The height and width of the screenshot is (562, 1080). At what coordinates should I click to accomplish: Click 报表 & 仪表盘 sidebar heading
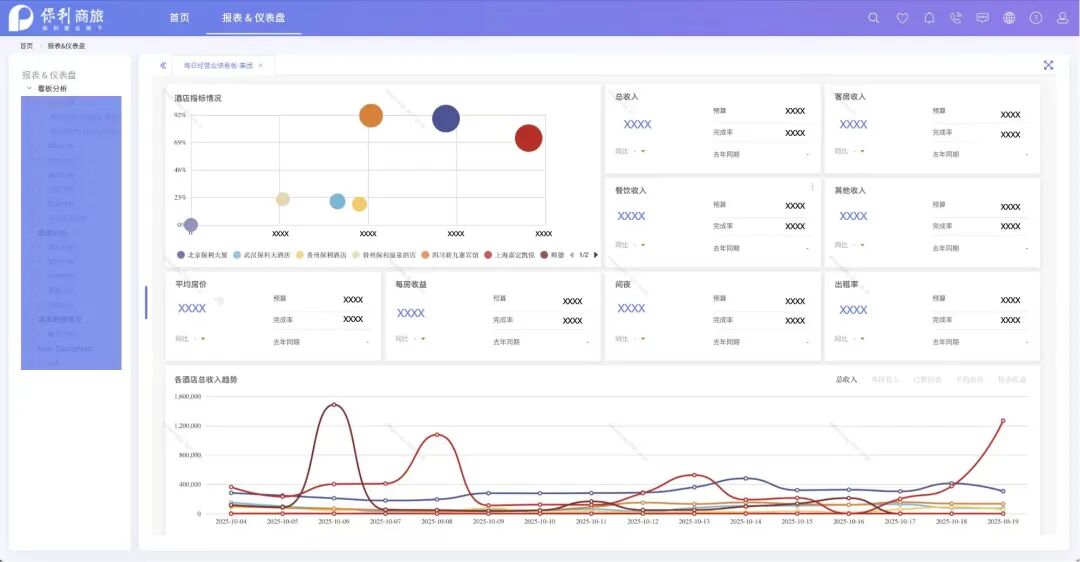[49, 74]
